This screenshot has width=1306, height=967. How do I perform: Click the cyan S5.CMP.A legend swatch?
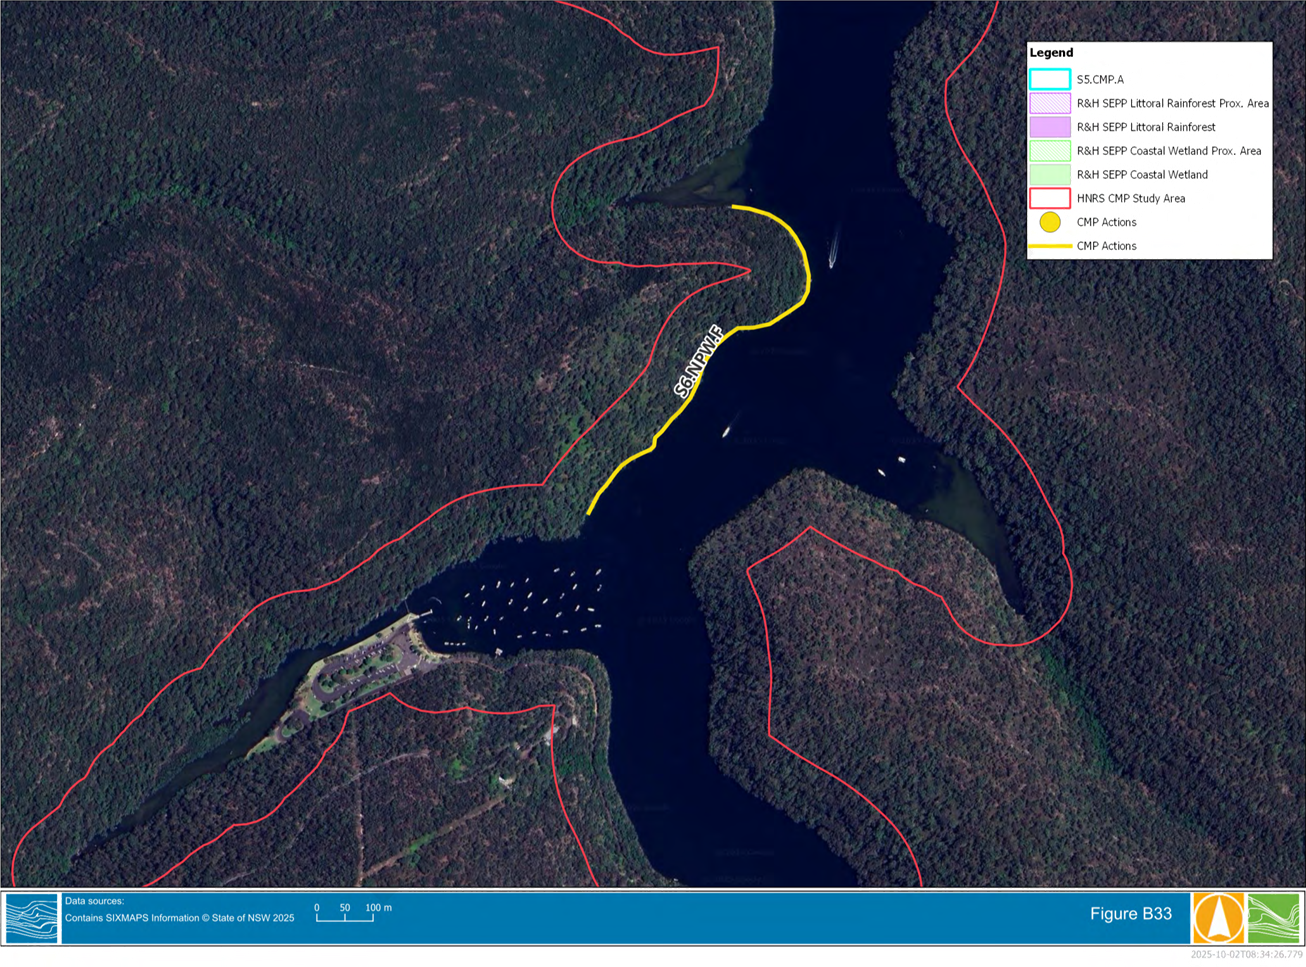[x=1050, y=79]
